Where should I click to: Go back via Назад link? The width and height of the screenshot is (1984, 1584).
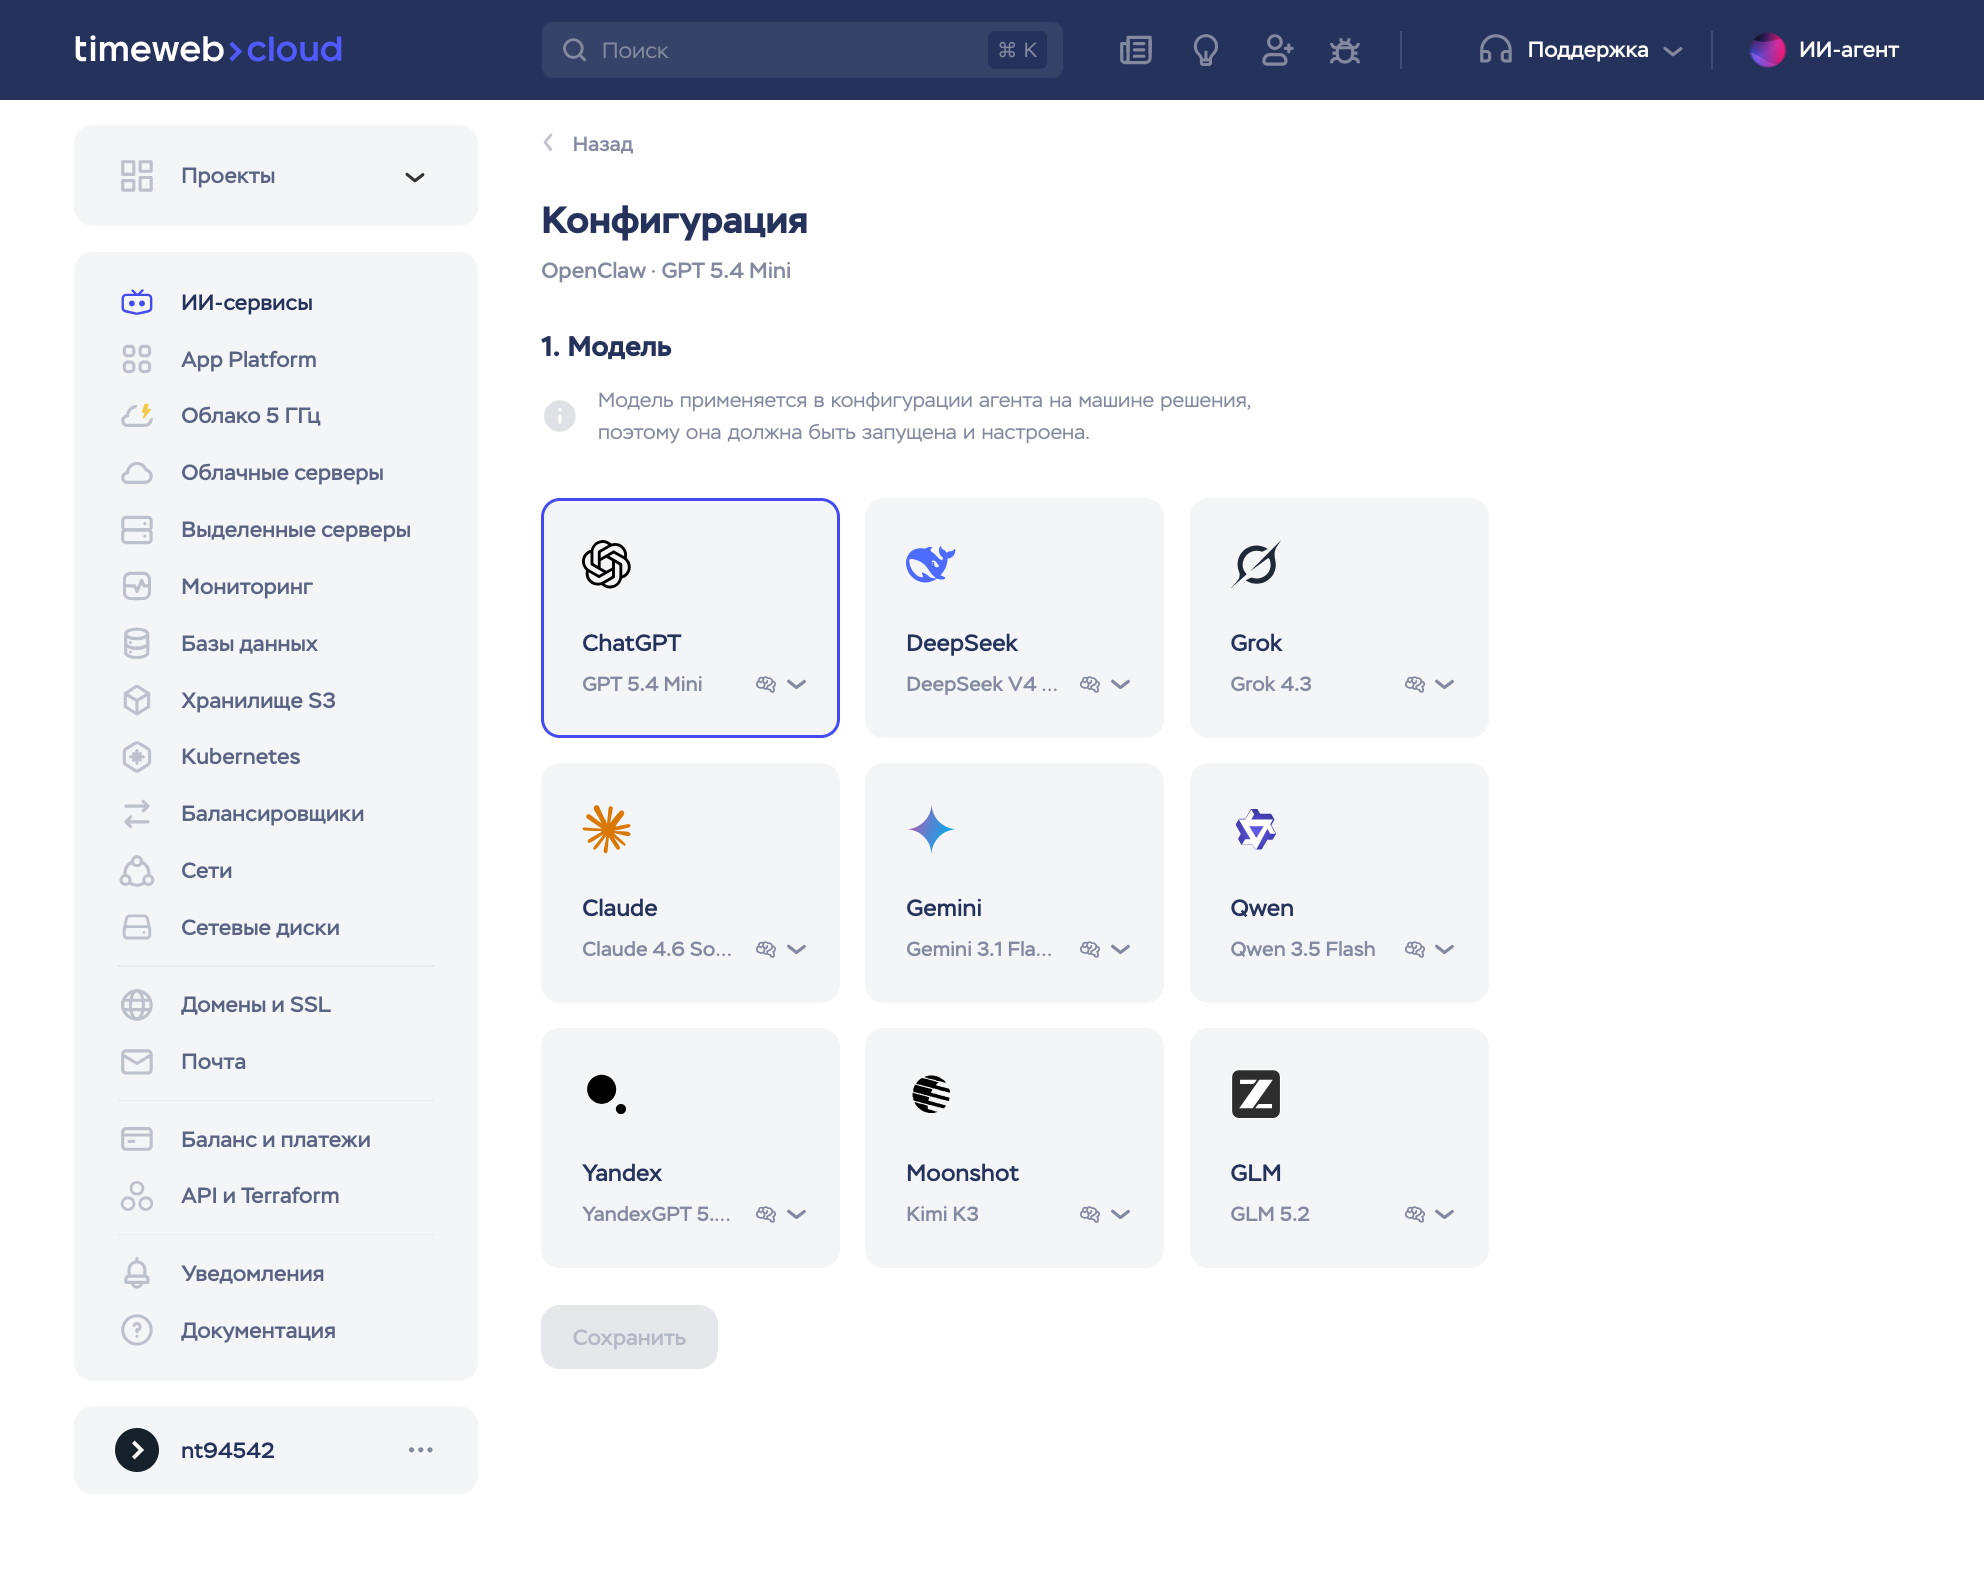click(x=588, y=144)
